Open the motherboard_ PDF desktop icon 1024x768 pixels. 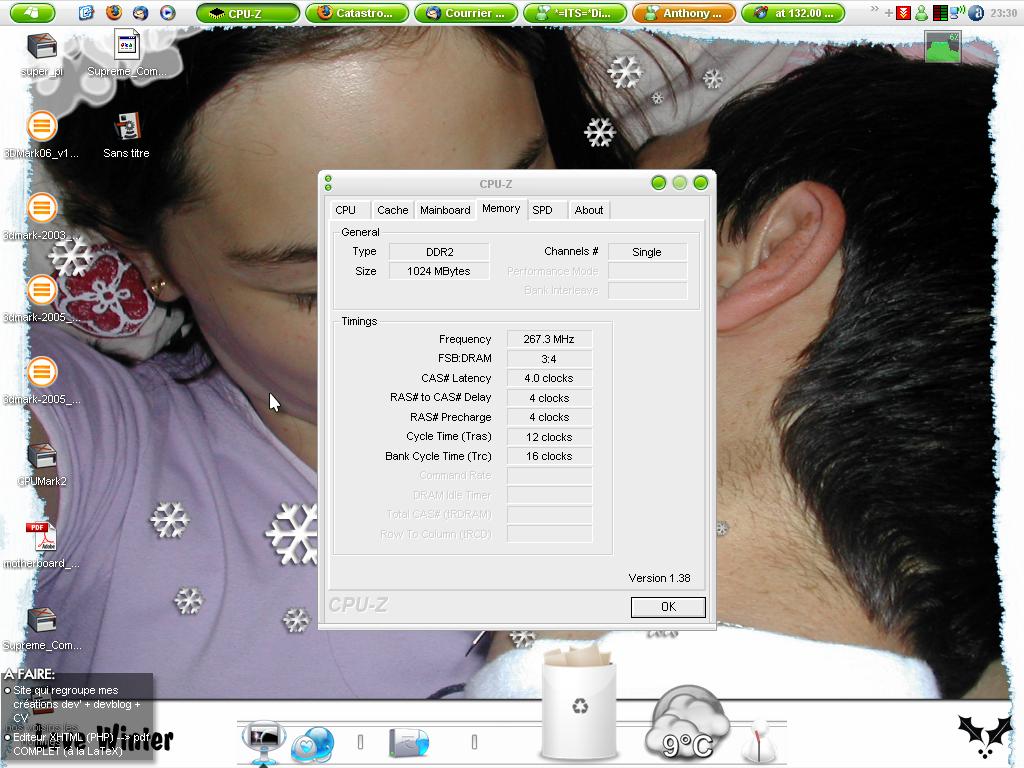coord(41,545)
